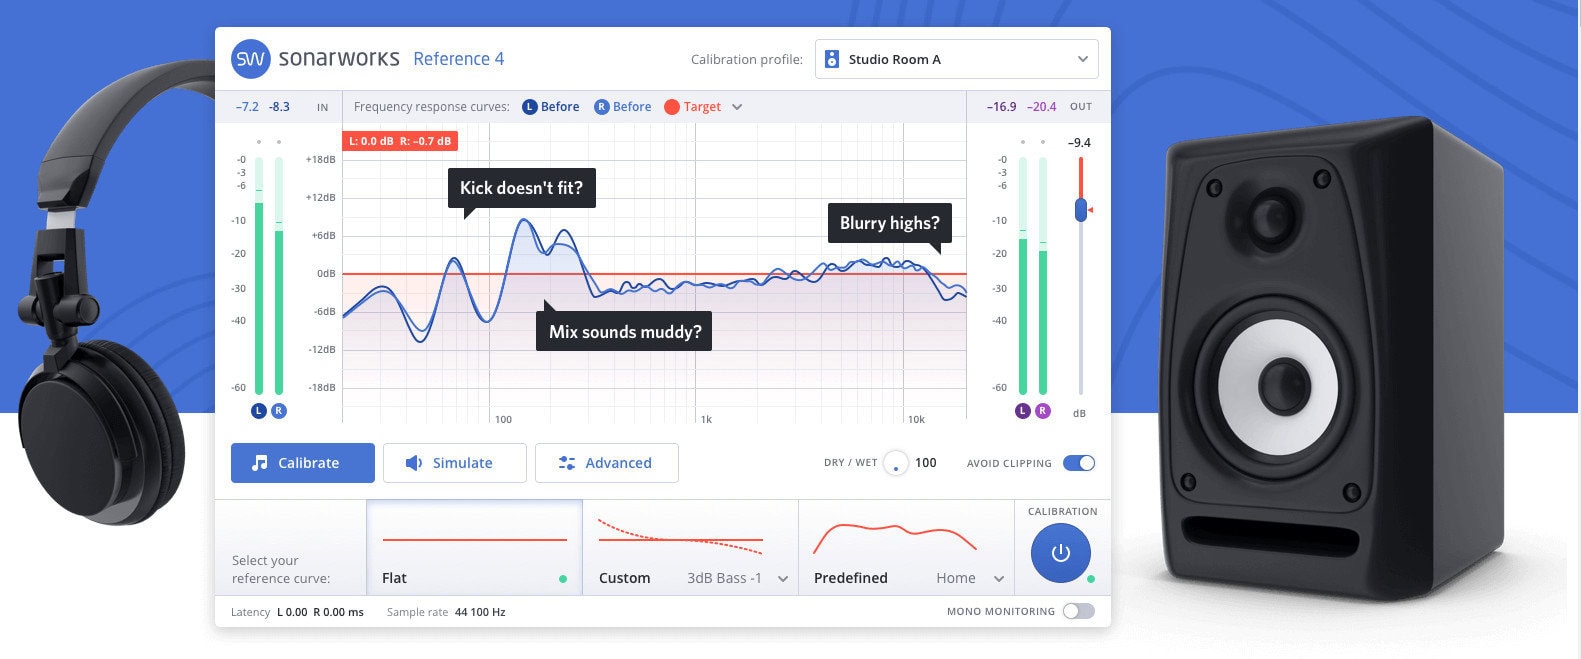This screenshot has width=1581, height=659.
Task: Open the Custom 3dB Bass -1 dropdown
Action: click(x=738, y=578)
